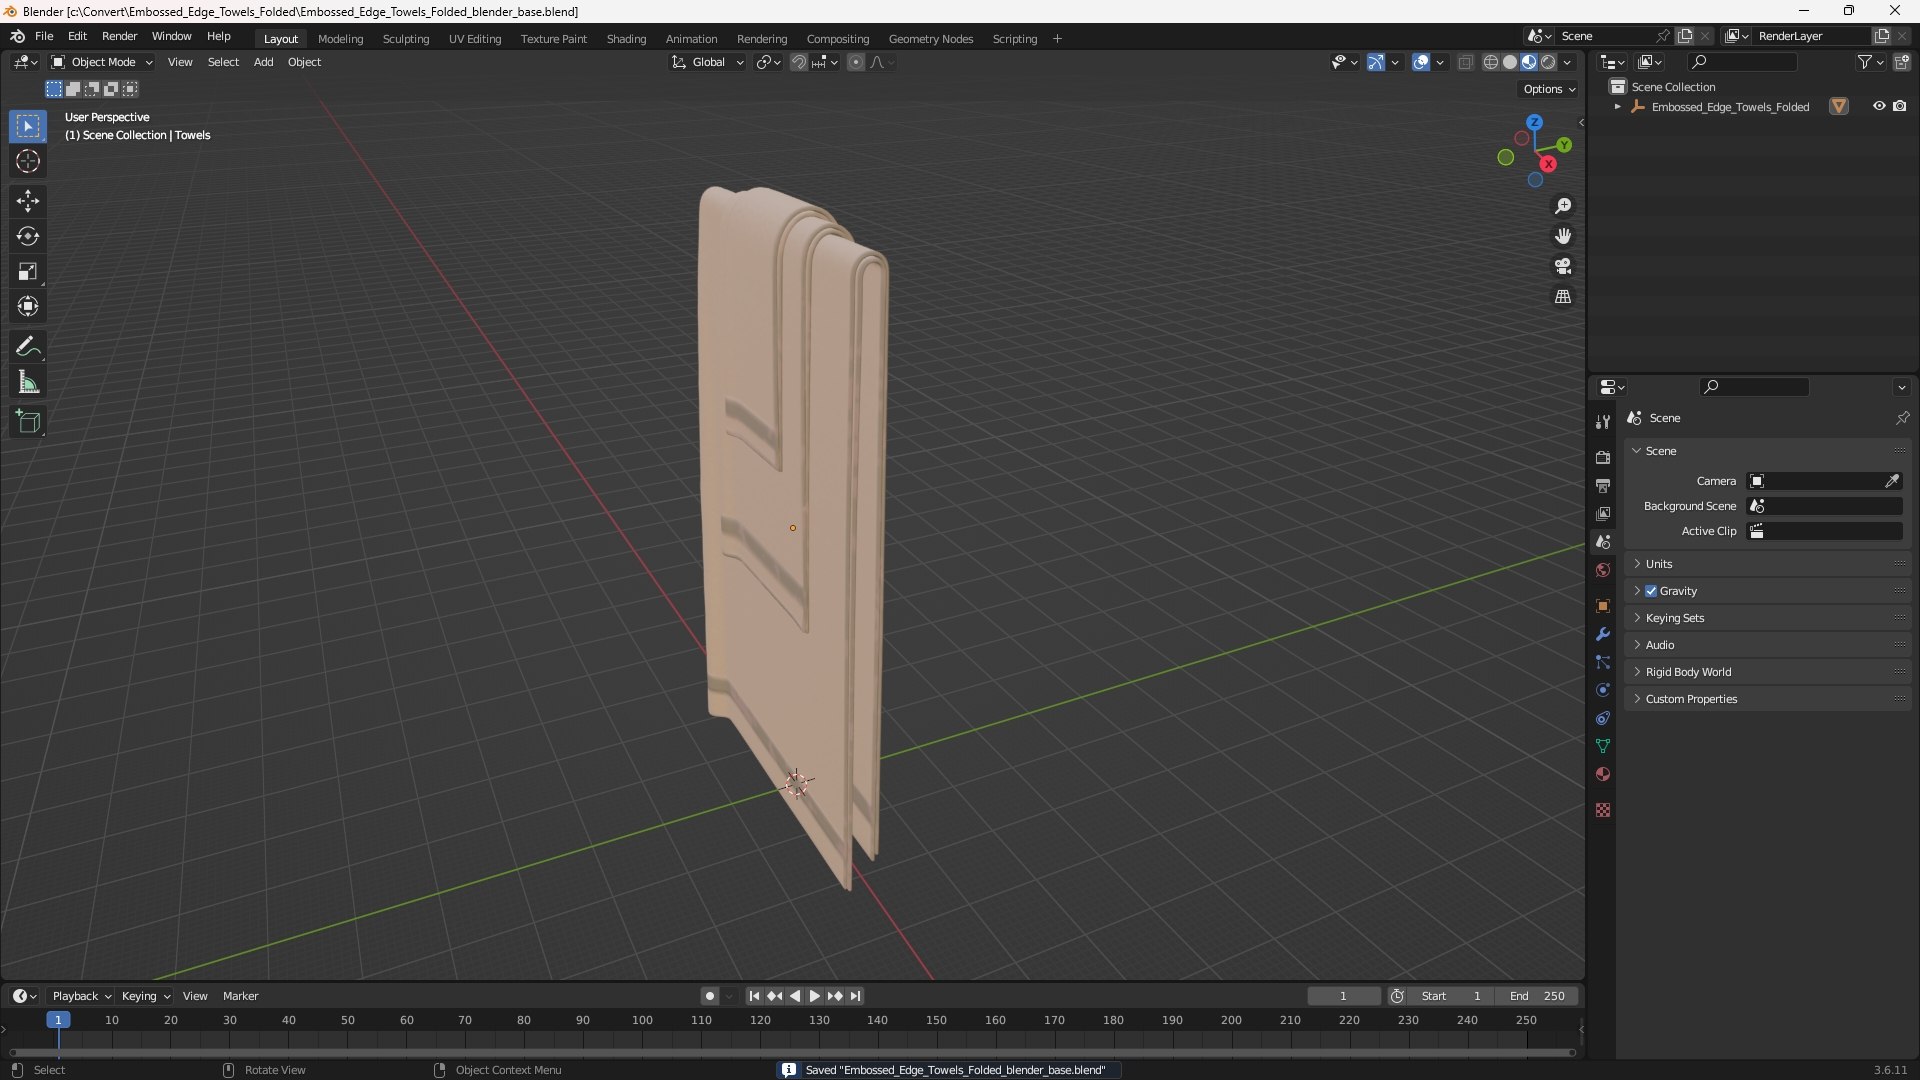Toggle the camera view icon

coord(1563,266)
